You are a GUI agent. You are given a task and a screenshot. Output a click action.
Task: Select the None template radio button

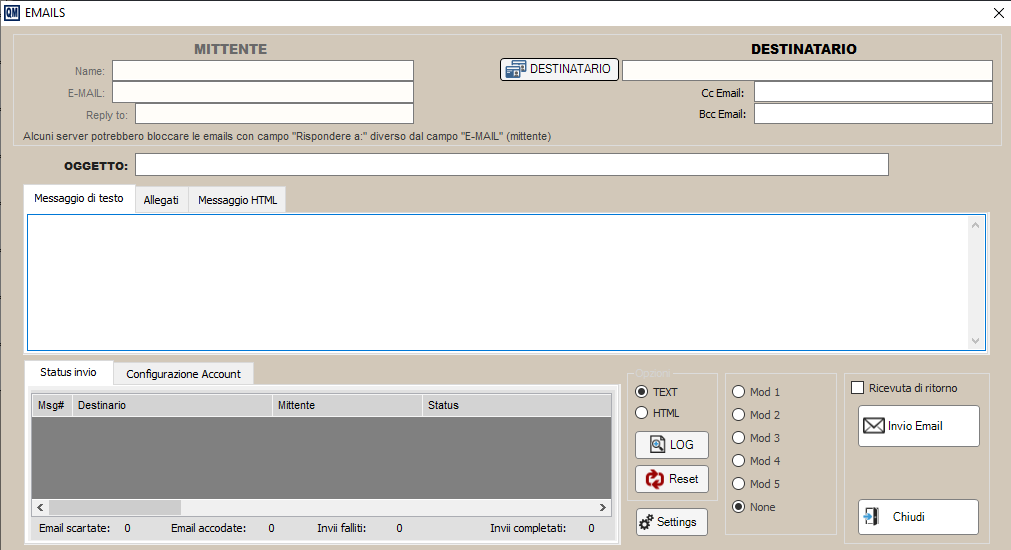(x=739, y=507)
